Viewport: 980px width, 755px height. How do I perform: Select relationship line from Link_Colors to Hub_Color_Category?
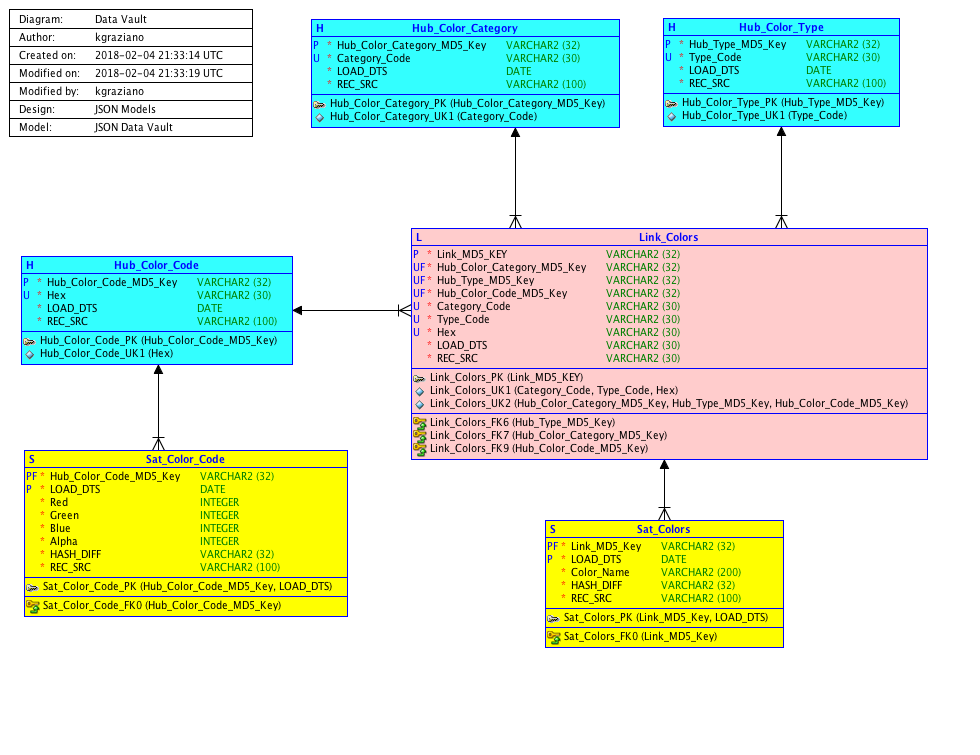tap(516, 178)
